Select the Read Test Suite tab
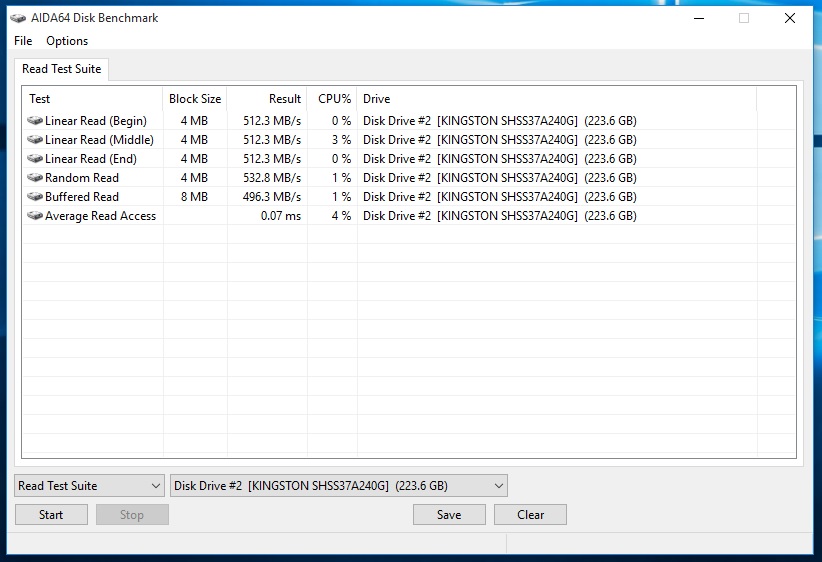The width and height of the screenshot is (822, 562). point(61,69)
